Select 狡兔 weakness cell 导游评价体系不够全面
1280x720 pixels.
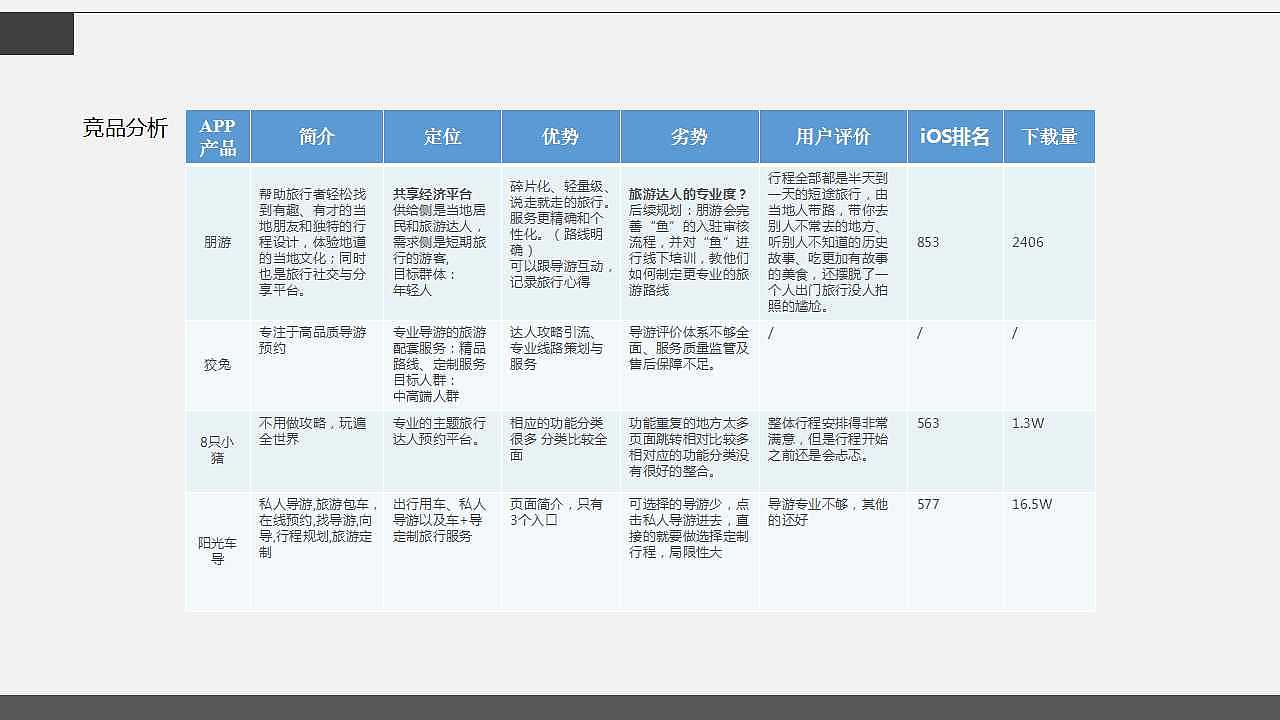point(690,365)
